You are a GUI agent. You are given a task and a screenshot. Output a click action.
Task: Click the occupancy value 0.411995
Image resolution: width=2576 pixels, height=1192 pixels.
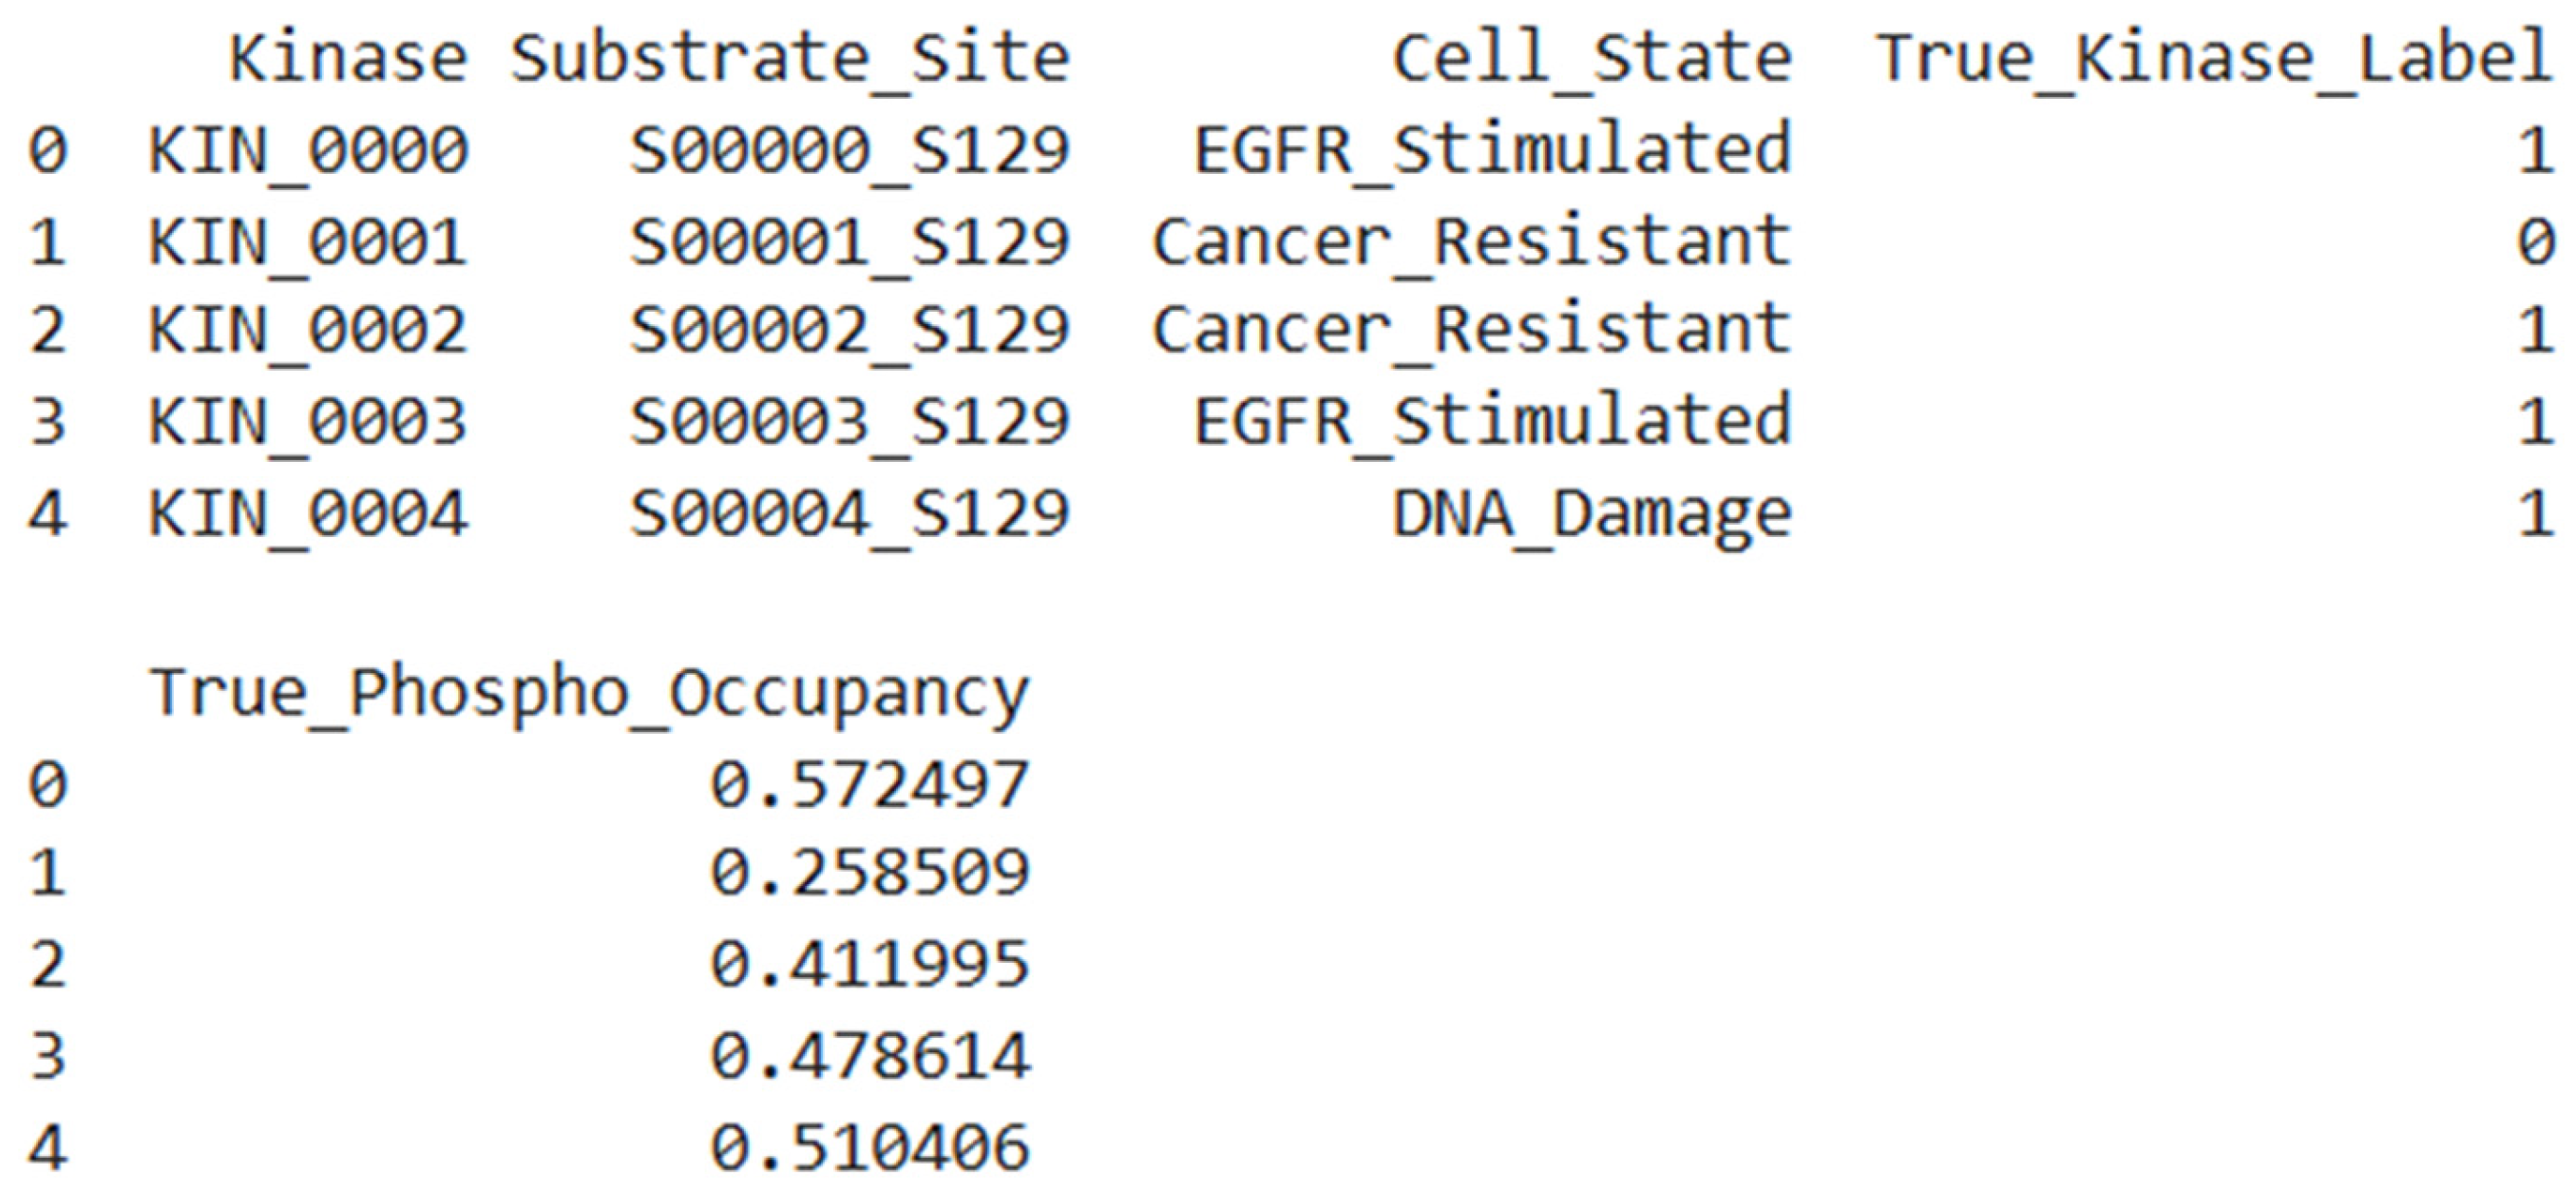[x=870, y=964]
